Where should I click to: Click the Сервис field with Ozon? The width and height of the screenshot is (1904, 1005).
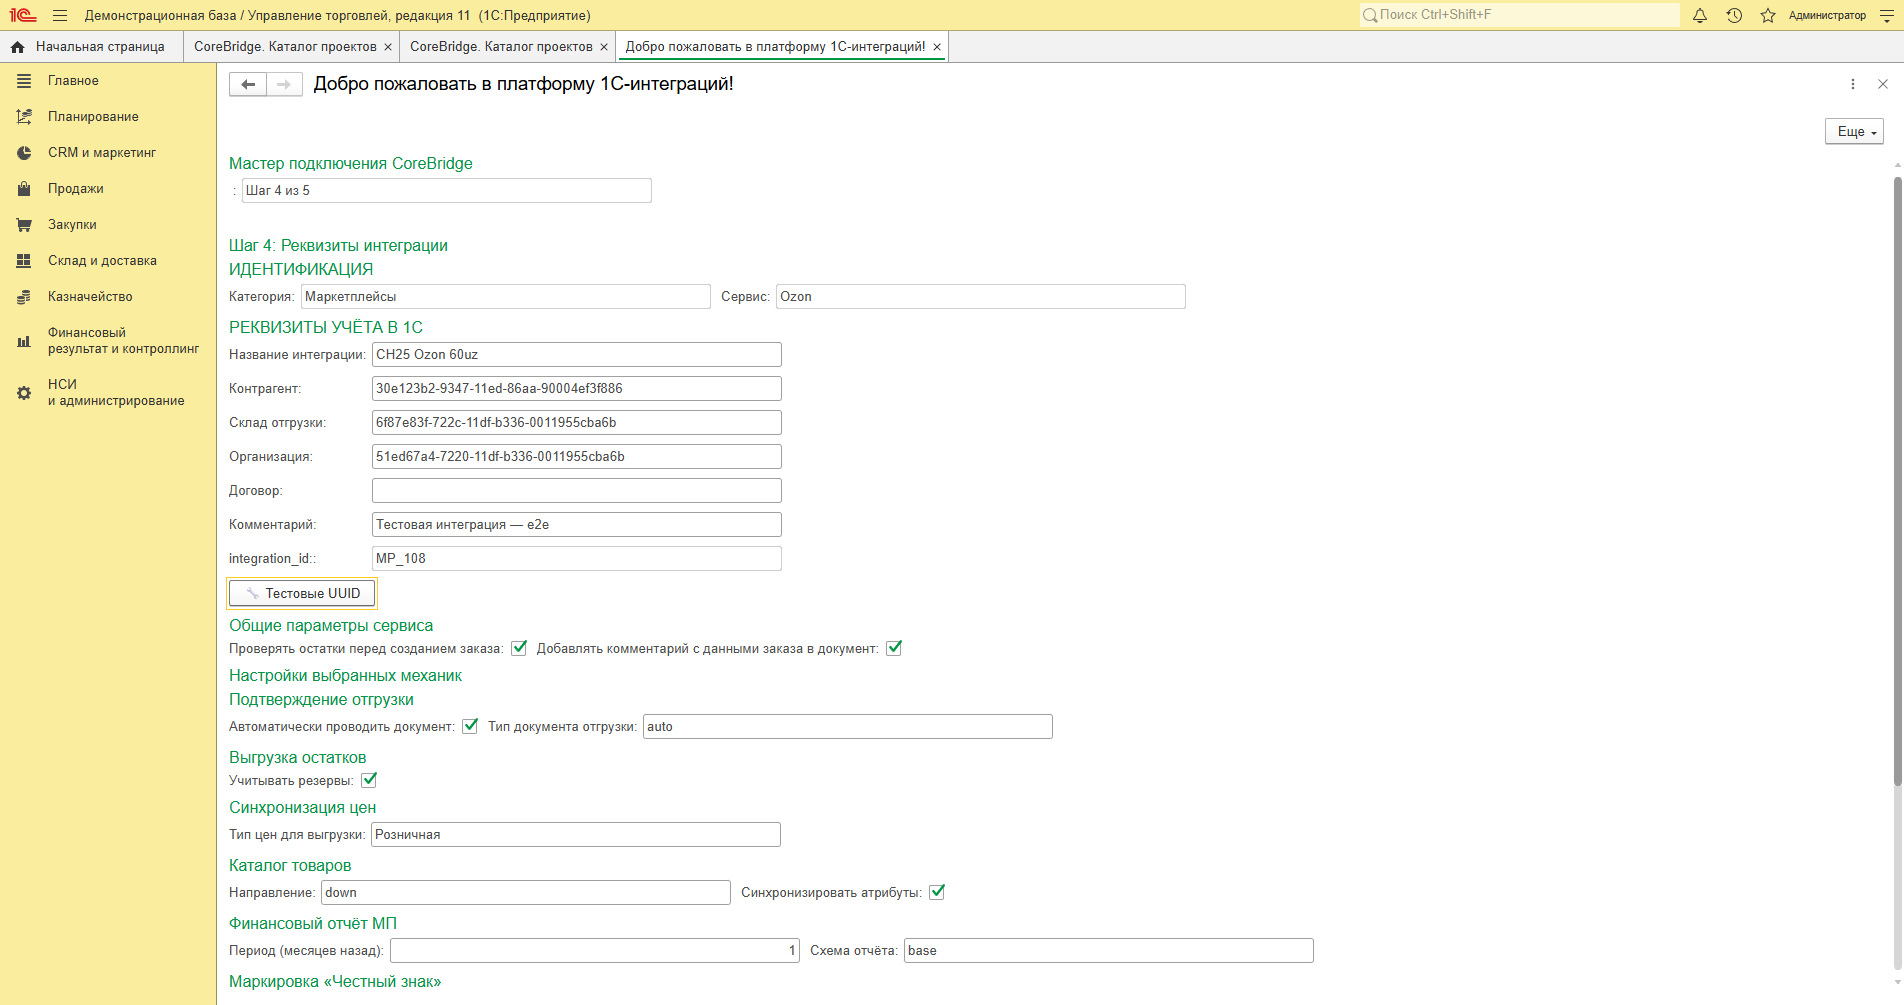[x=981, y=297]
